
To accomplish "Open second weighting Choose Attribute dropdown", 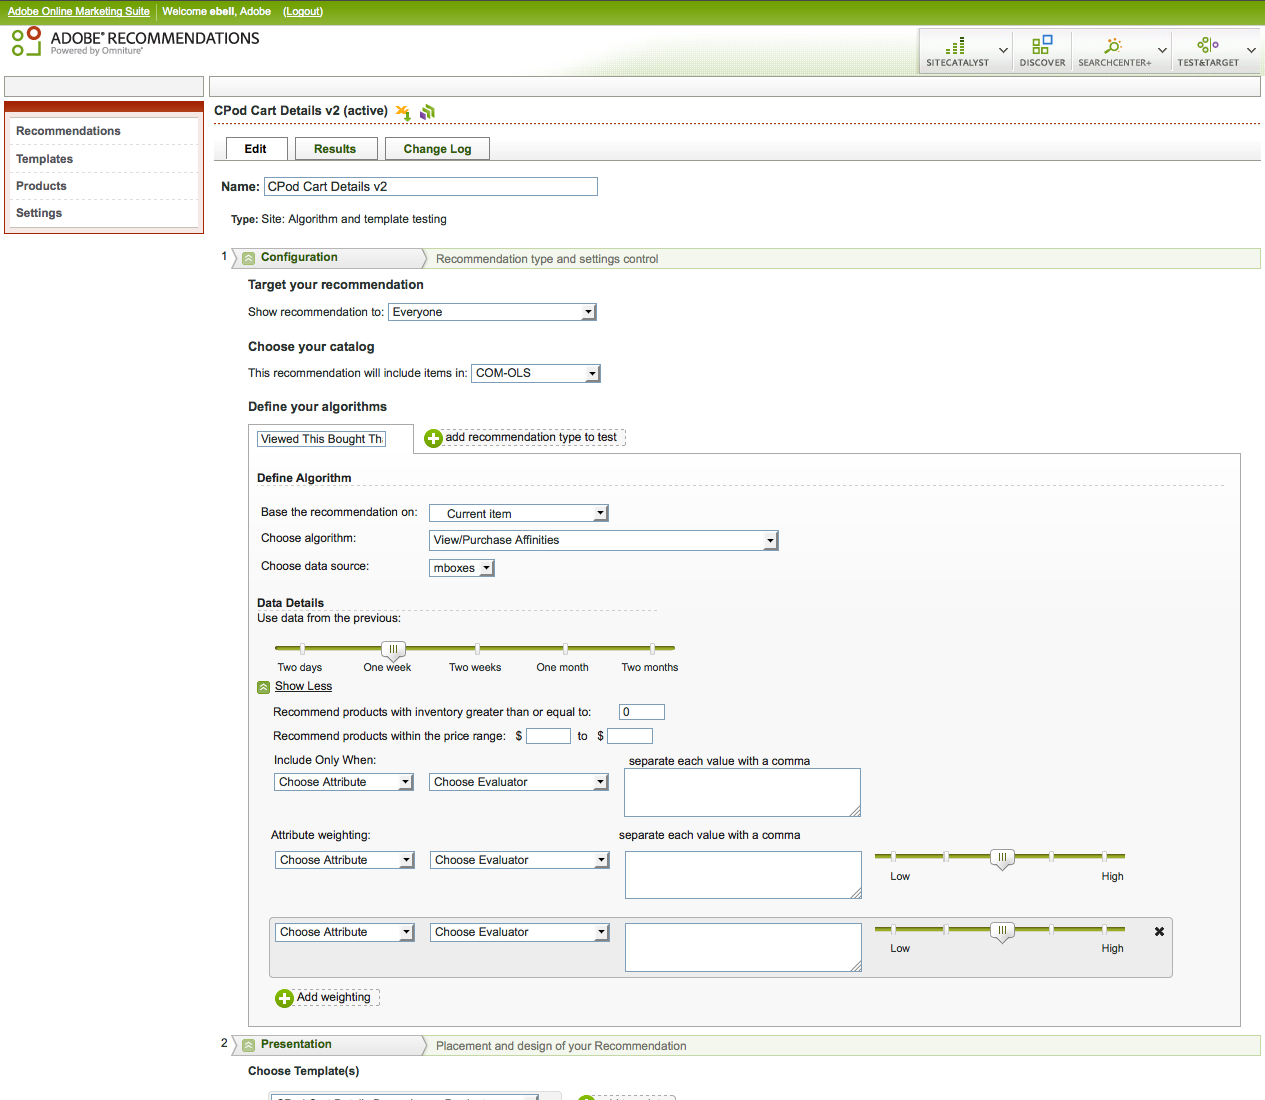I will (x=345, y=932).
